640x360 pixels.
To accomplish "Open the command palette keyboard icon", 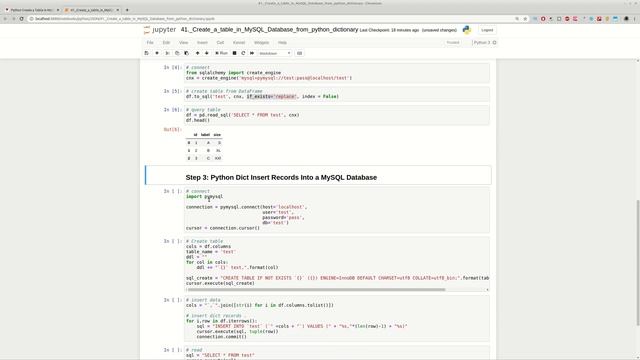I will click(300, 53).
